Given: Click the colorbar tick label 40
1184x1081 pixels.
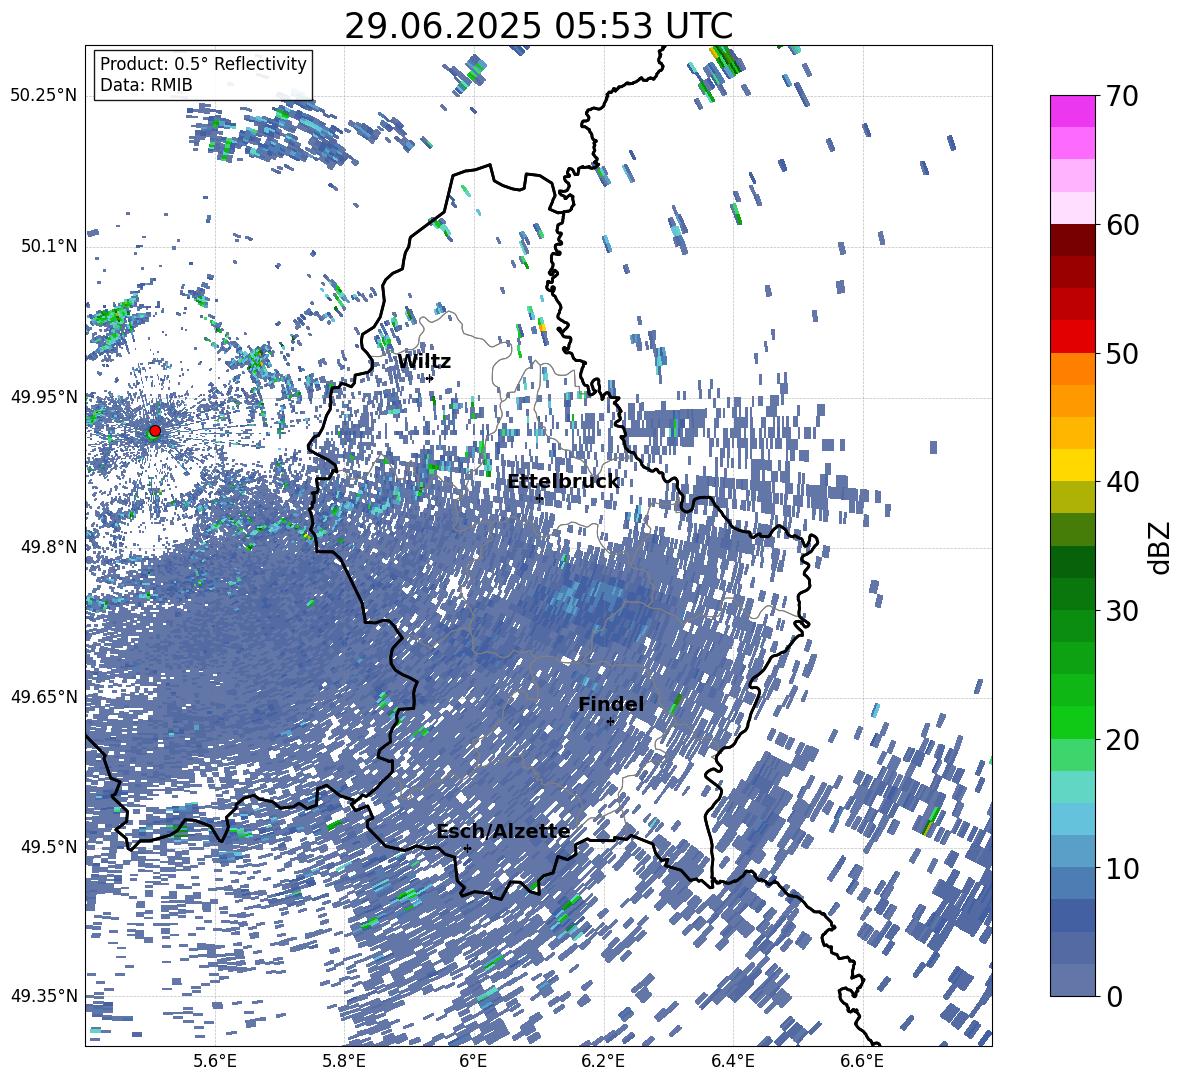Looking at the screenshot, I should [1121, 482].
